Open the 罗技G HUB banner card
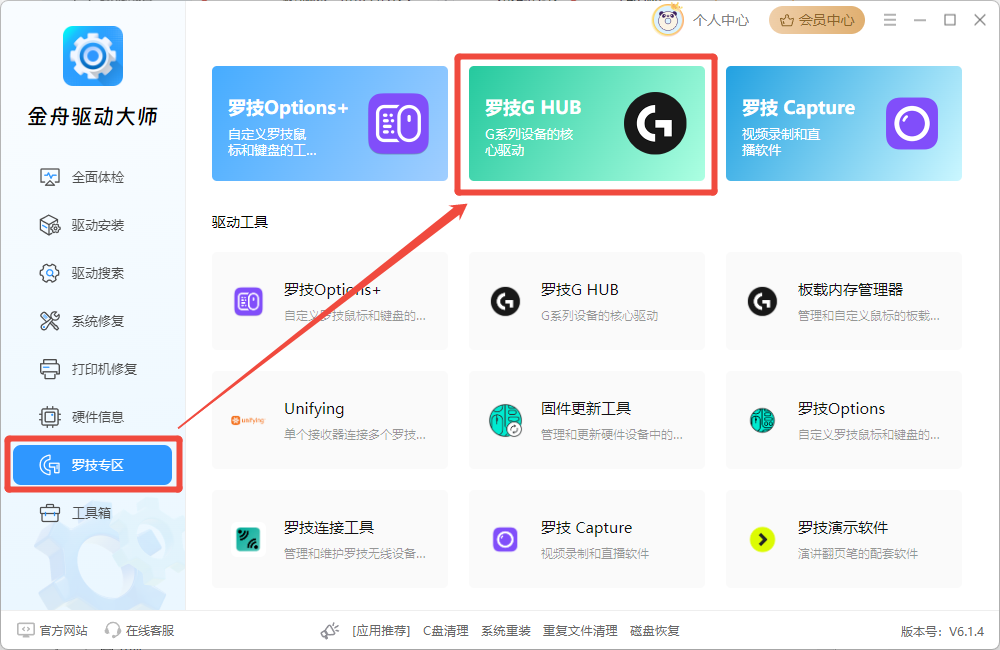1000x650 pixels. click(x=586, y=123)
